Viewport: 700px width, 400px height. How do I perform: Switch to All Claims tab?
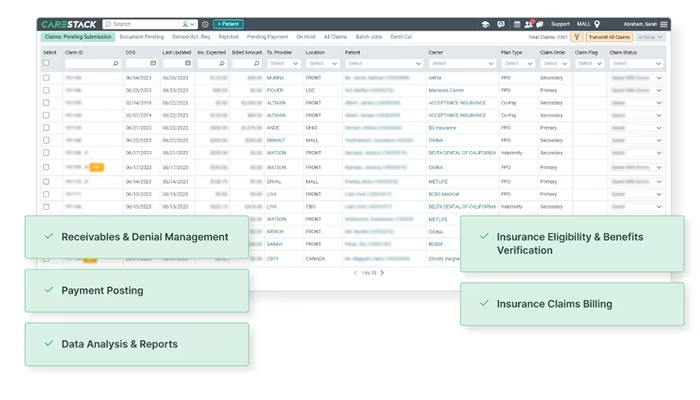tap(335, 37)
